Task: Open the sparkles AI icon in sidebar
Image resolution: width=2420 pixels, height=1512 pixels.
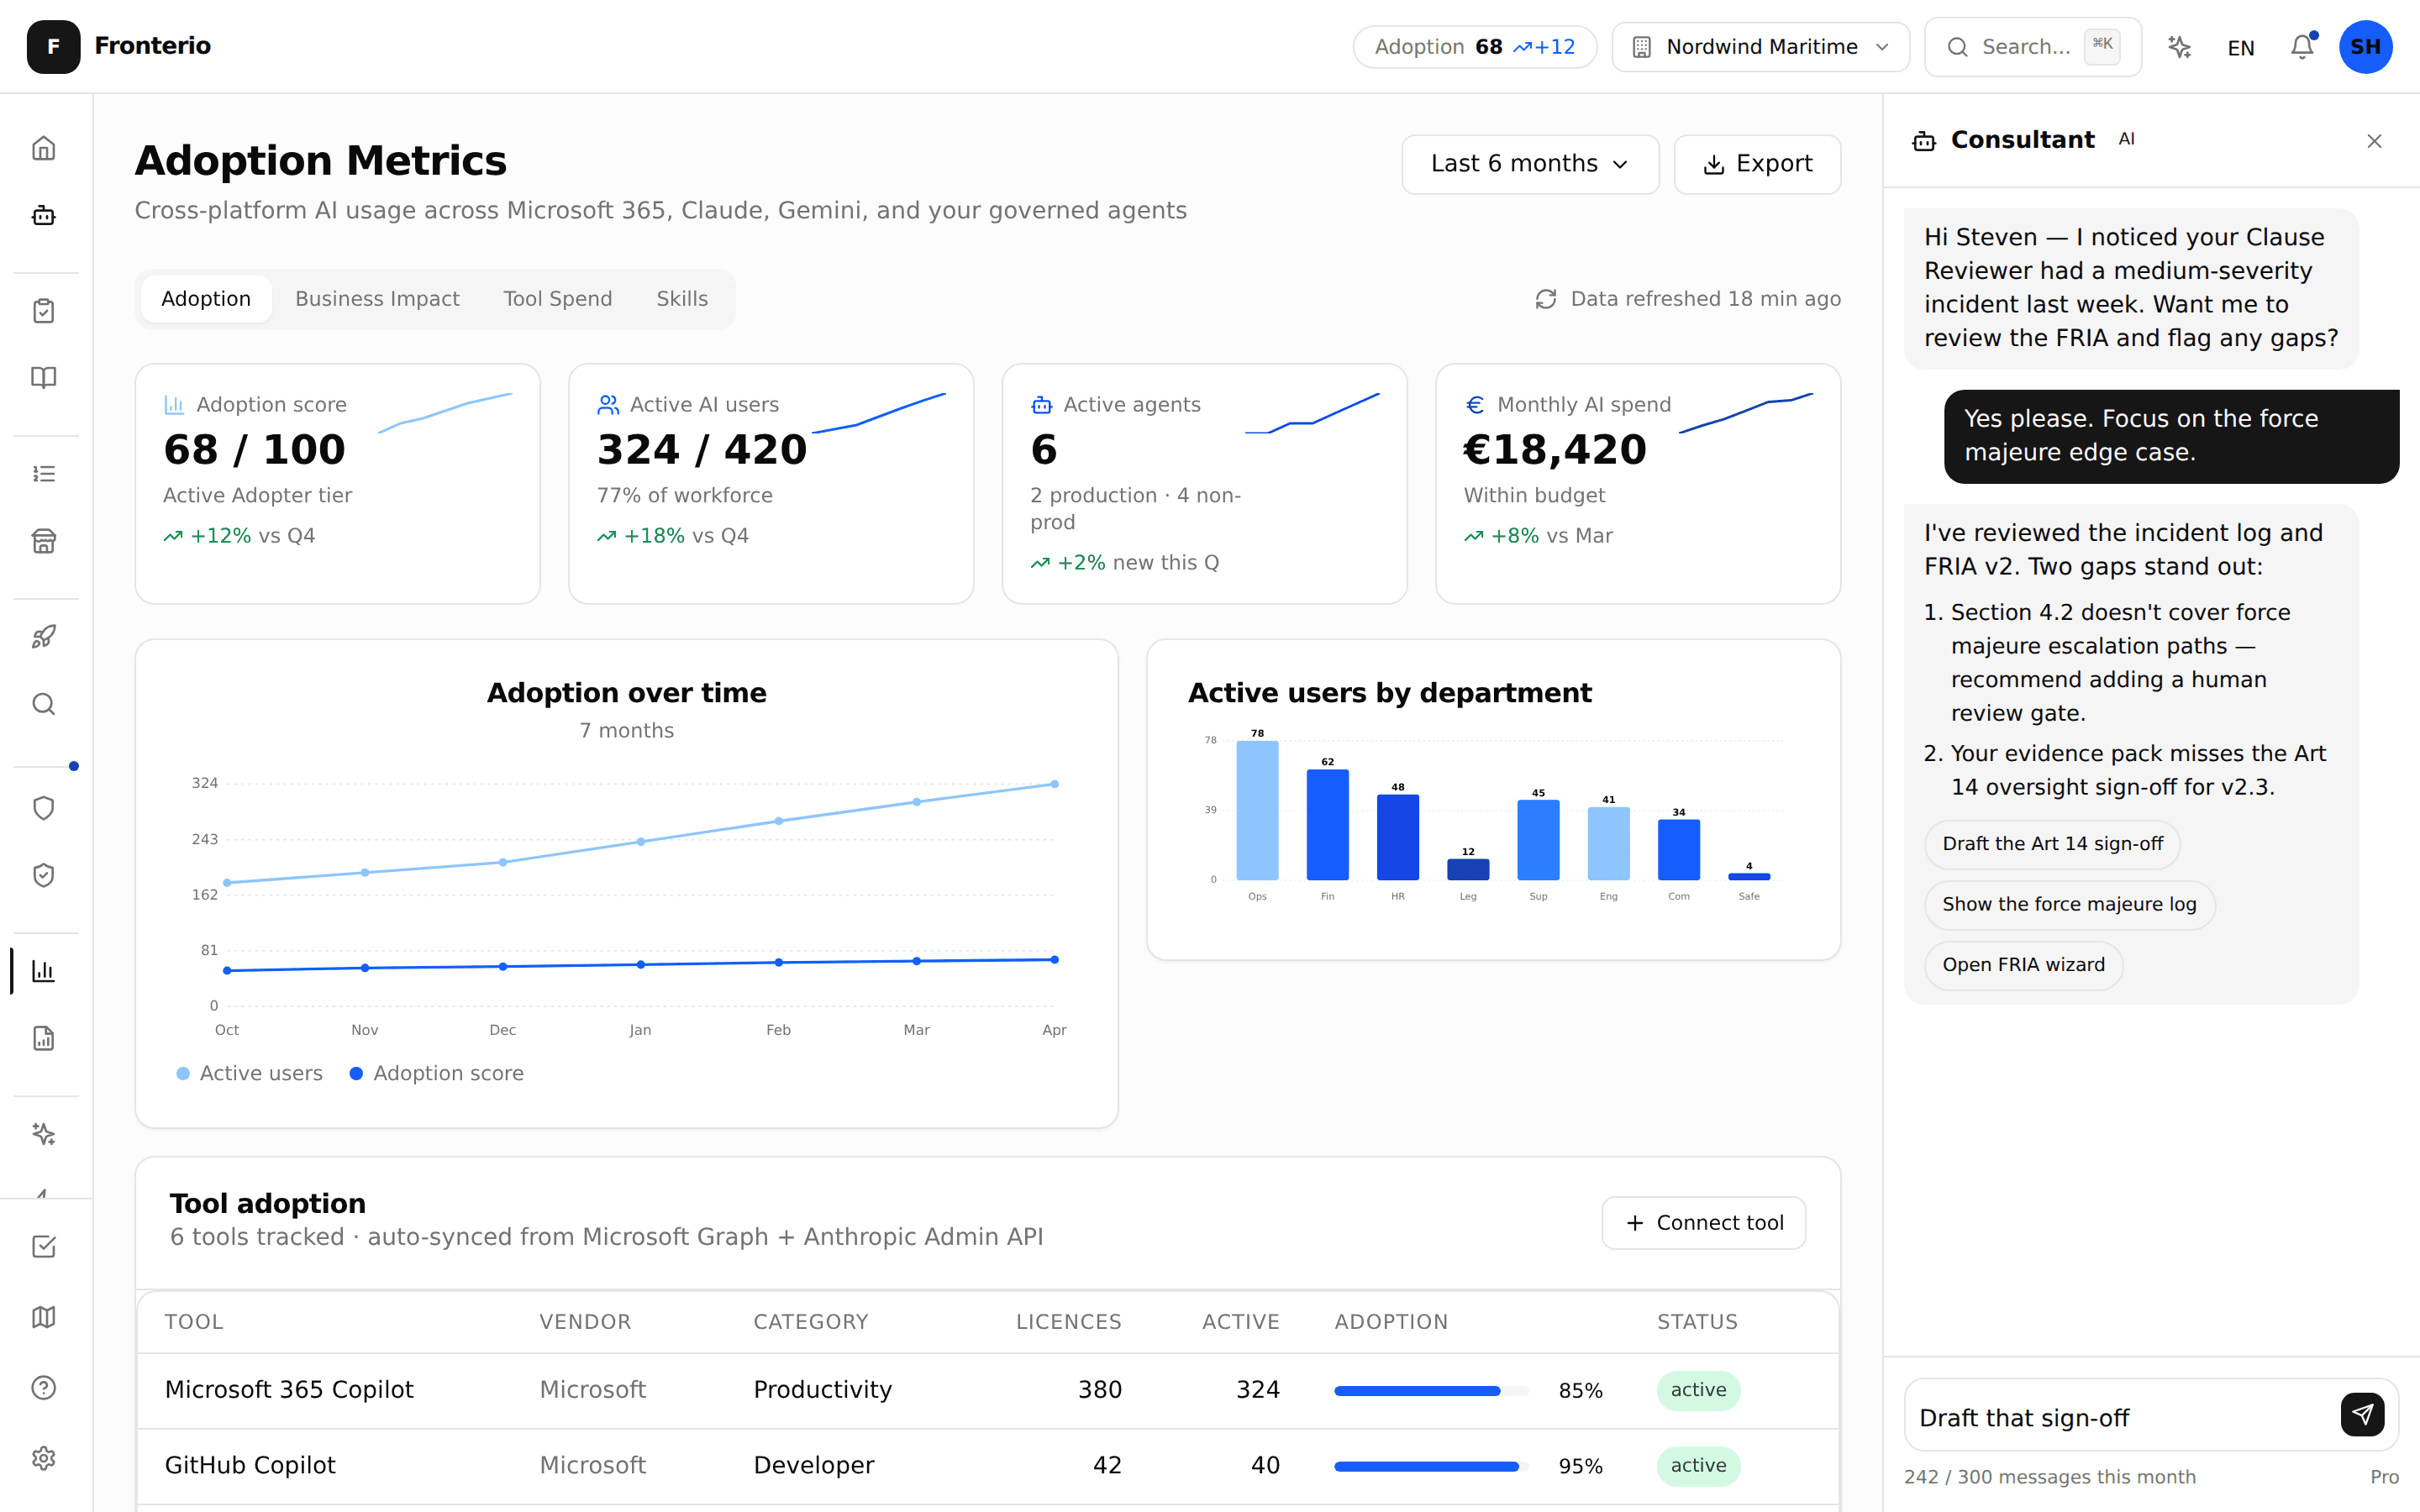Action: tap(44, 1134)
